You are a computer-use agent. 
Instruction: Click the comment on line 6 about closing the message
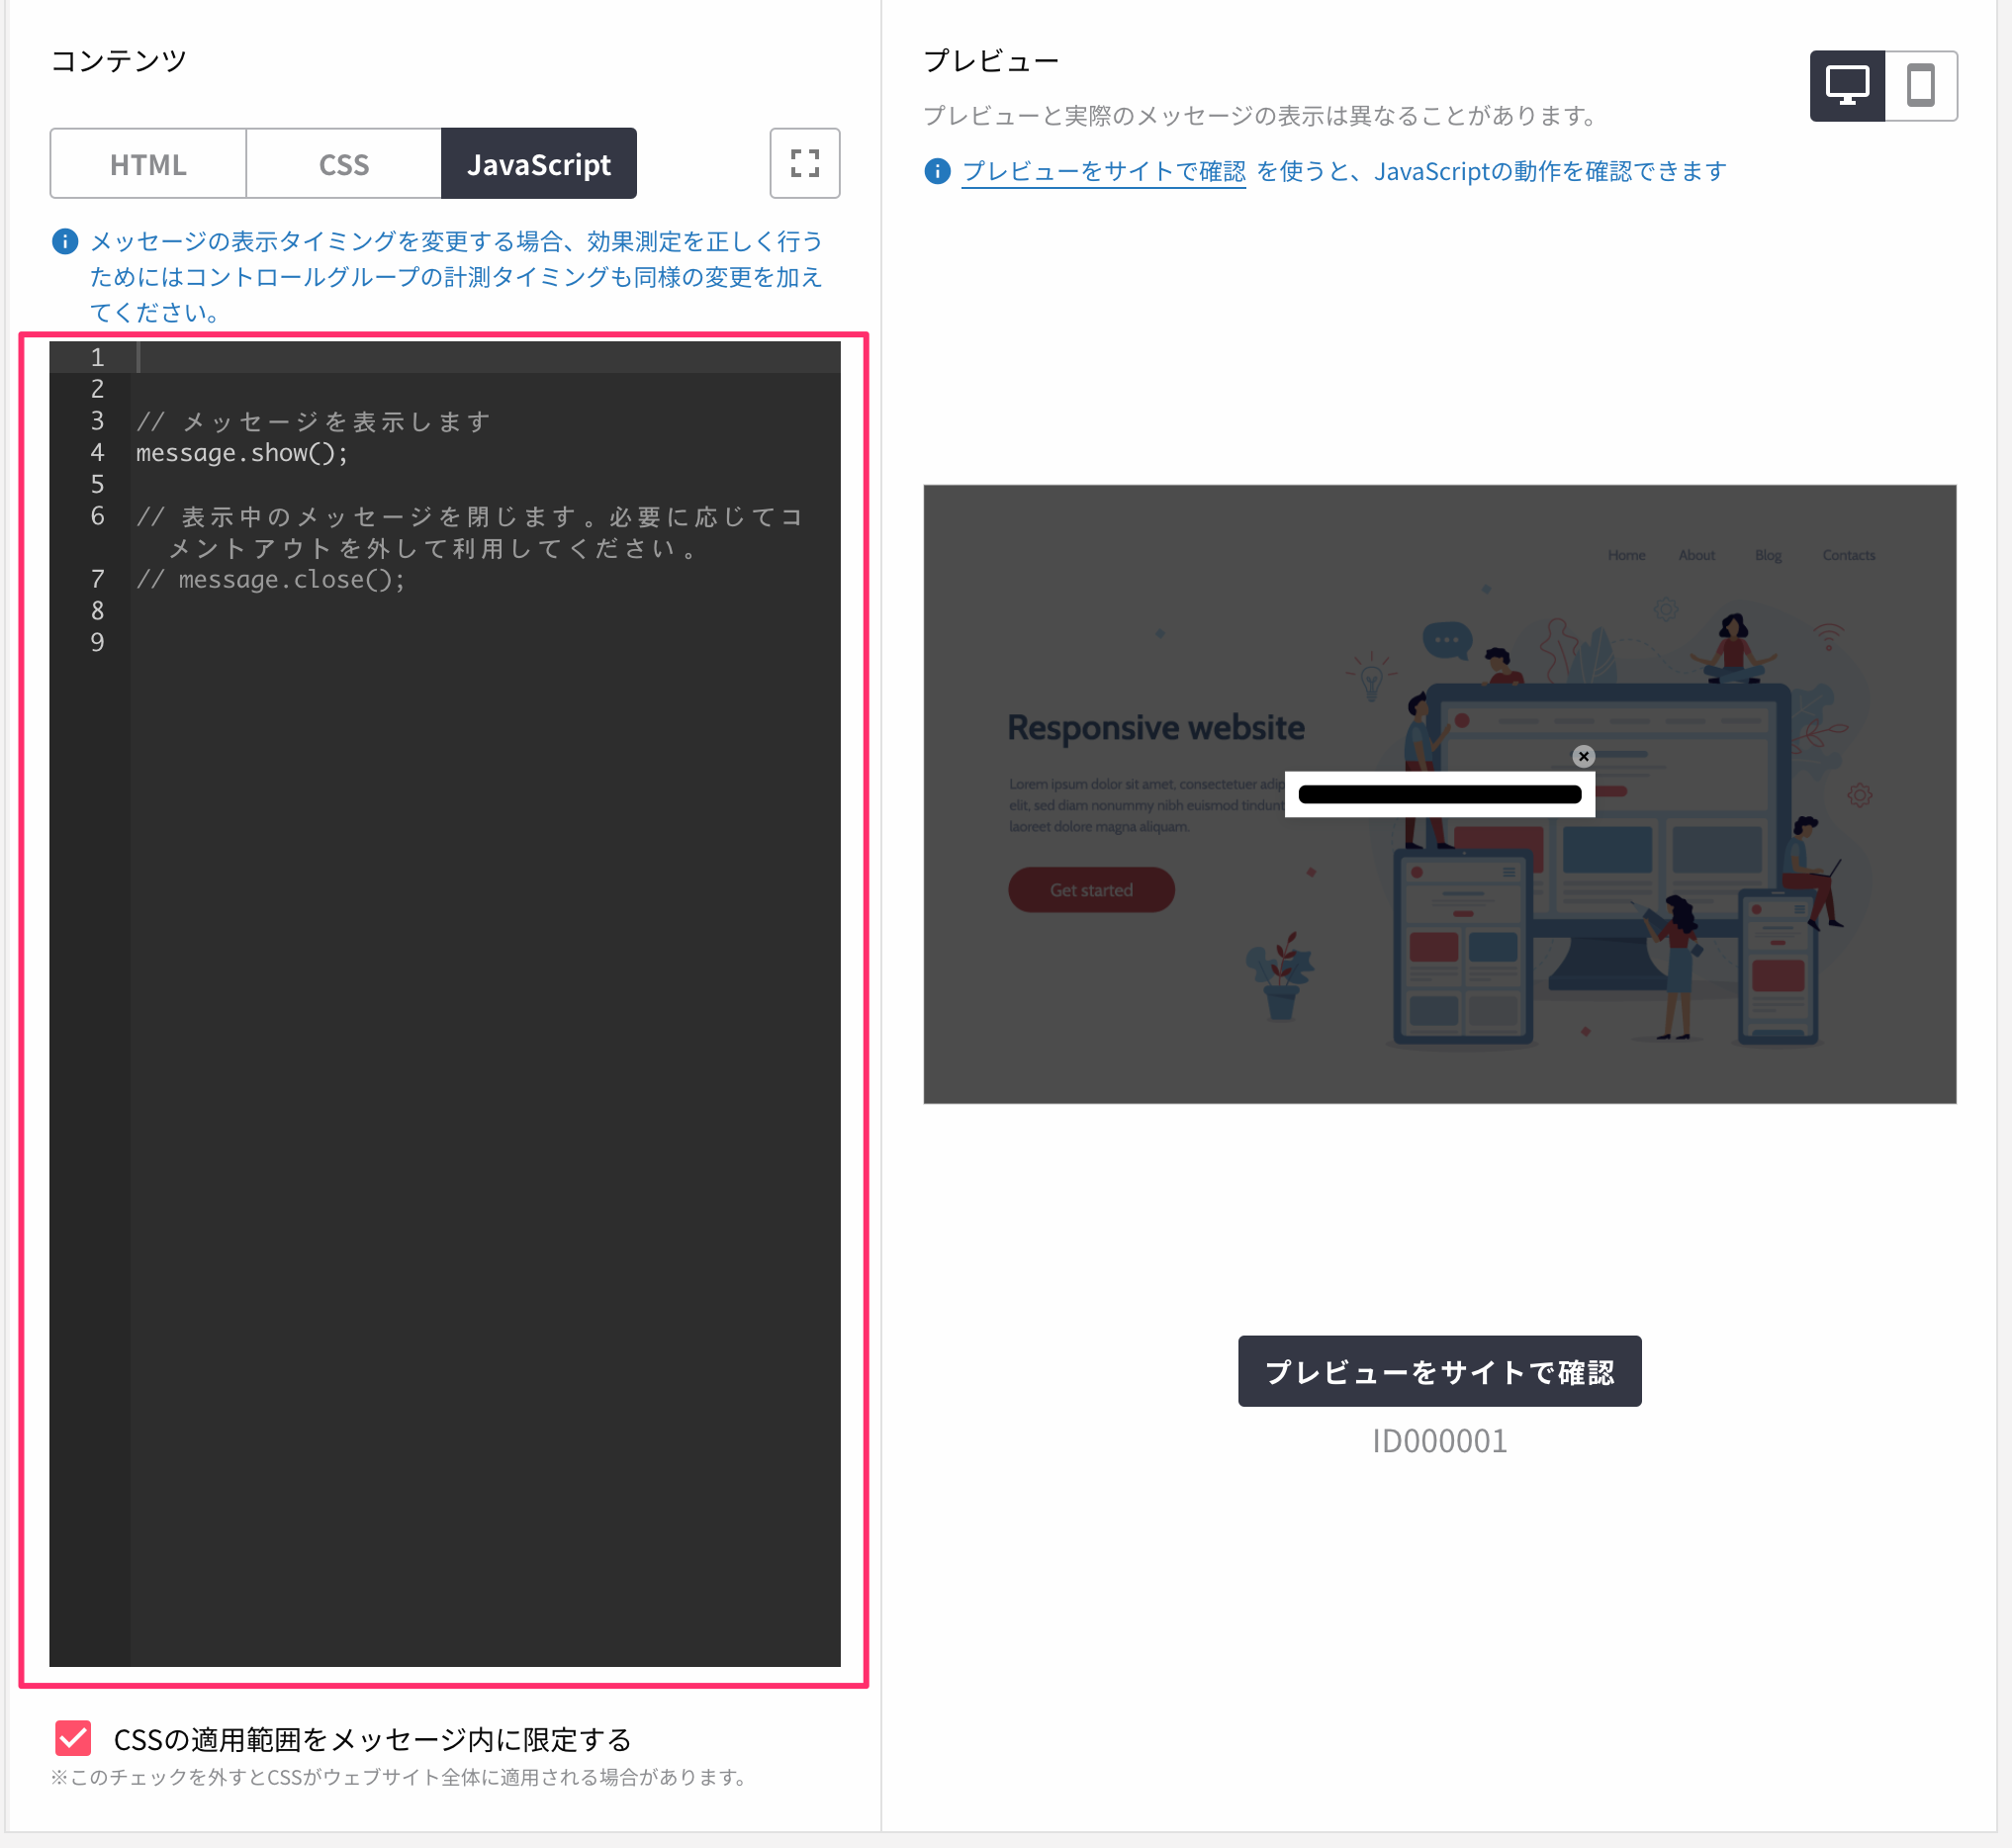[x=470, y=532]
